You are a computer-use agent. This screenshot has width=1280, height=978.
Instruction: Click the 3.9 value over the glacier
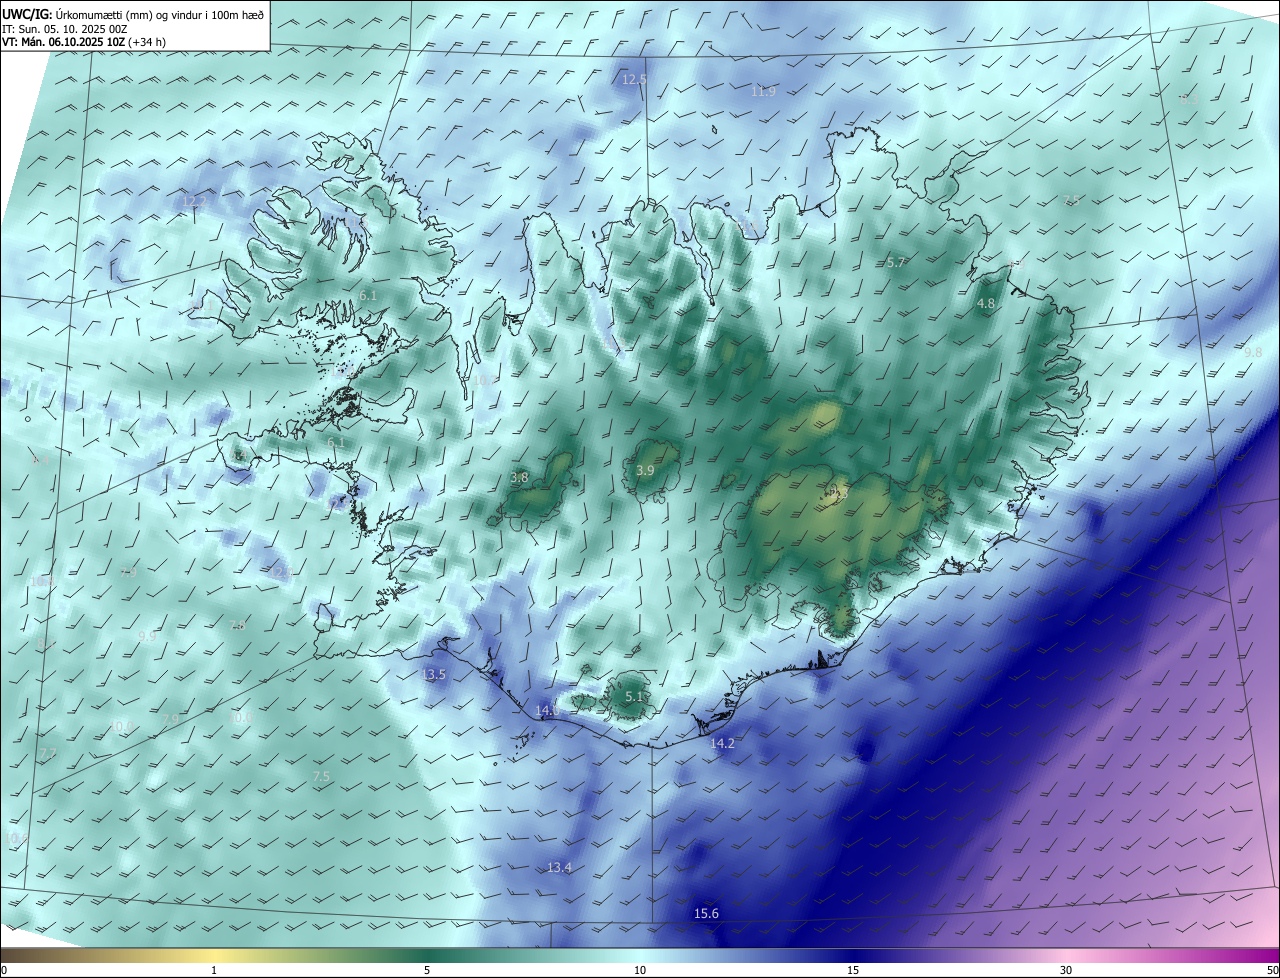coord(645,471)
